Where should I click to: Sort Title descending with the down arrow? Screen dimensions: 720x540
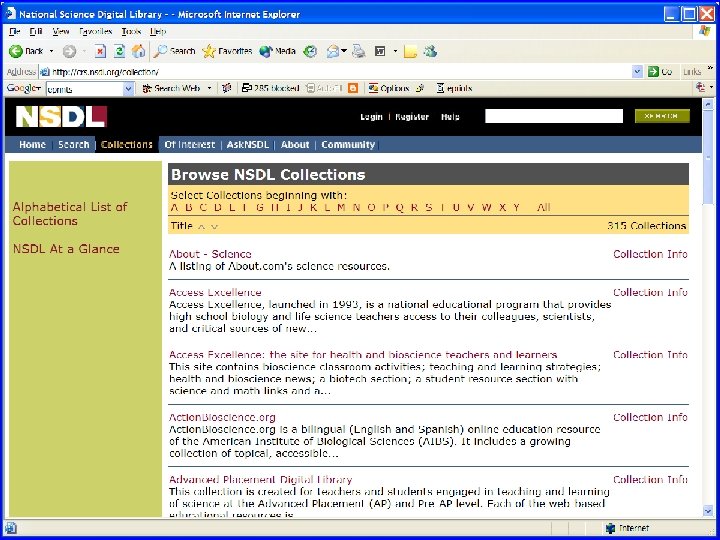click(214, 226)
